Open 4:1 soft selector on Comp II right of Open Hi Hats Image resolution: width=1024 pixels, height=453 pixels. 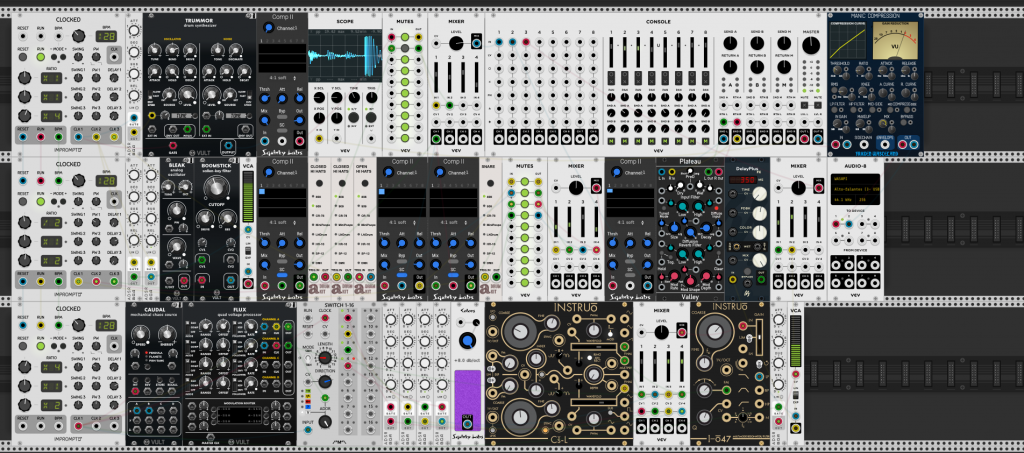(402, 222)
